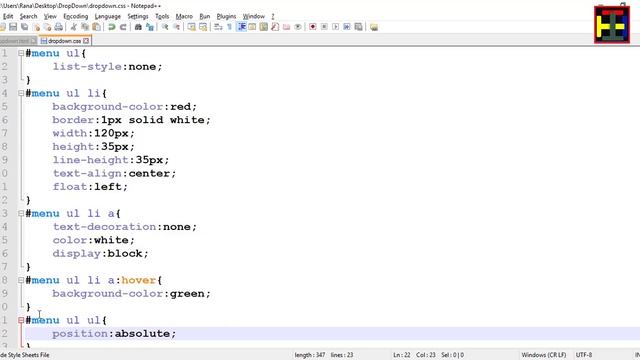
Task: Click the Paste clipboard toolbar icon
Action: (96, 27)
